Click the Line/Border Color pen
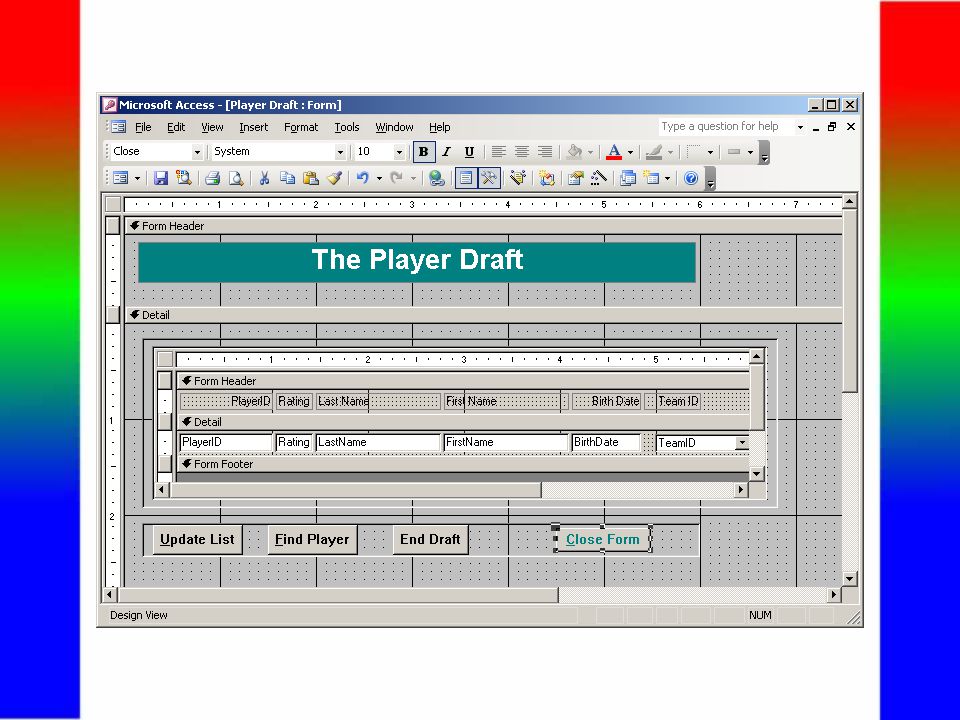Screen dimensions: 960x720 point(654,152)
